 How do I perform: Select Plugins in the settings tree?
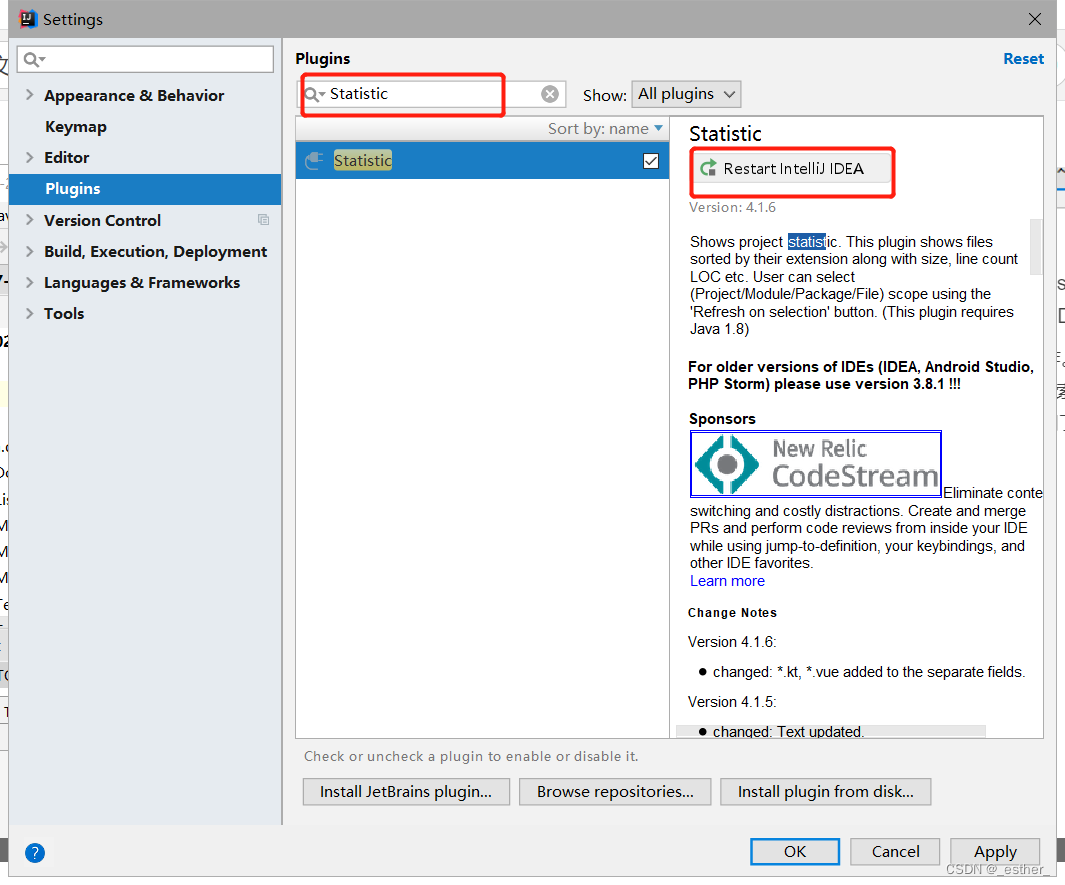(145, 189)
